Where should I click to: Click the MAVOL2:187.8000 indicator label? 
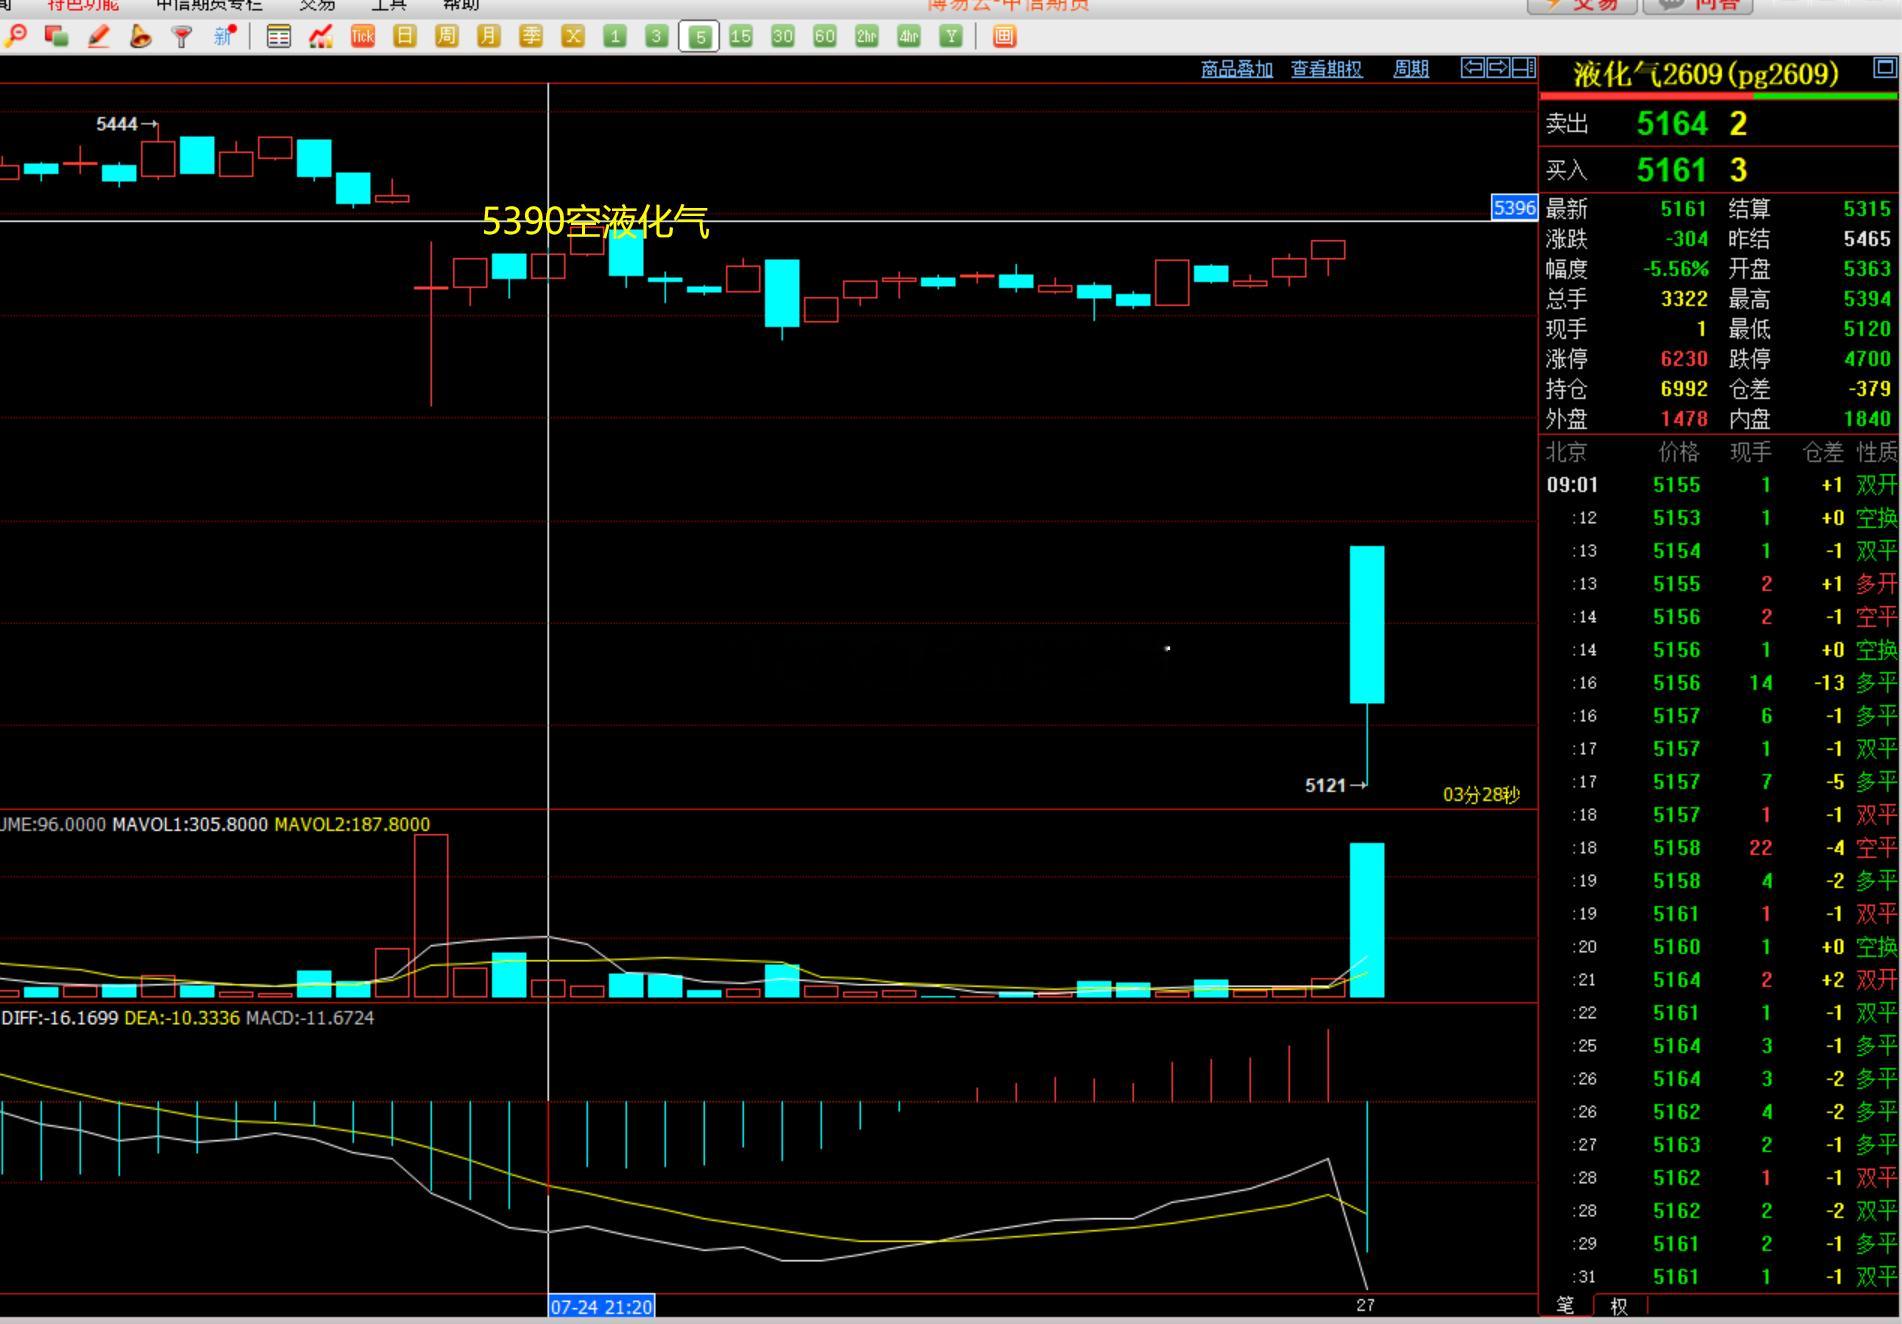[352, 824]
